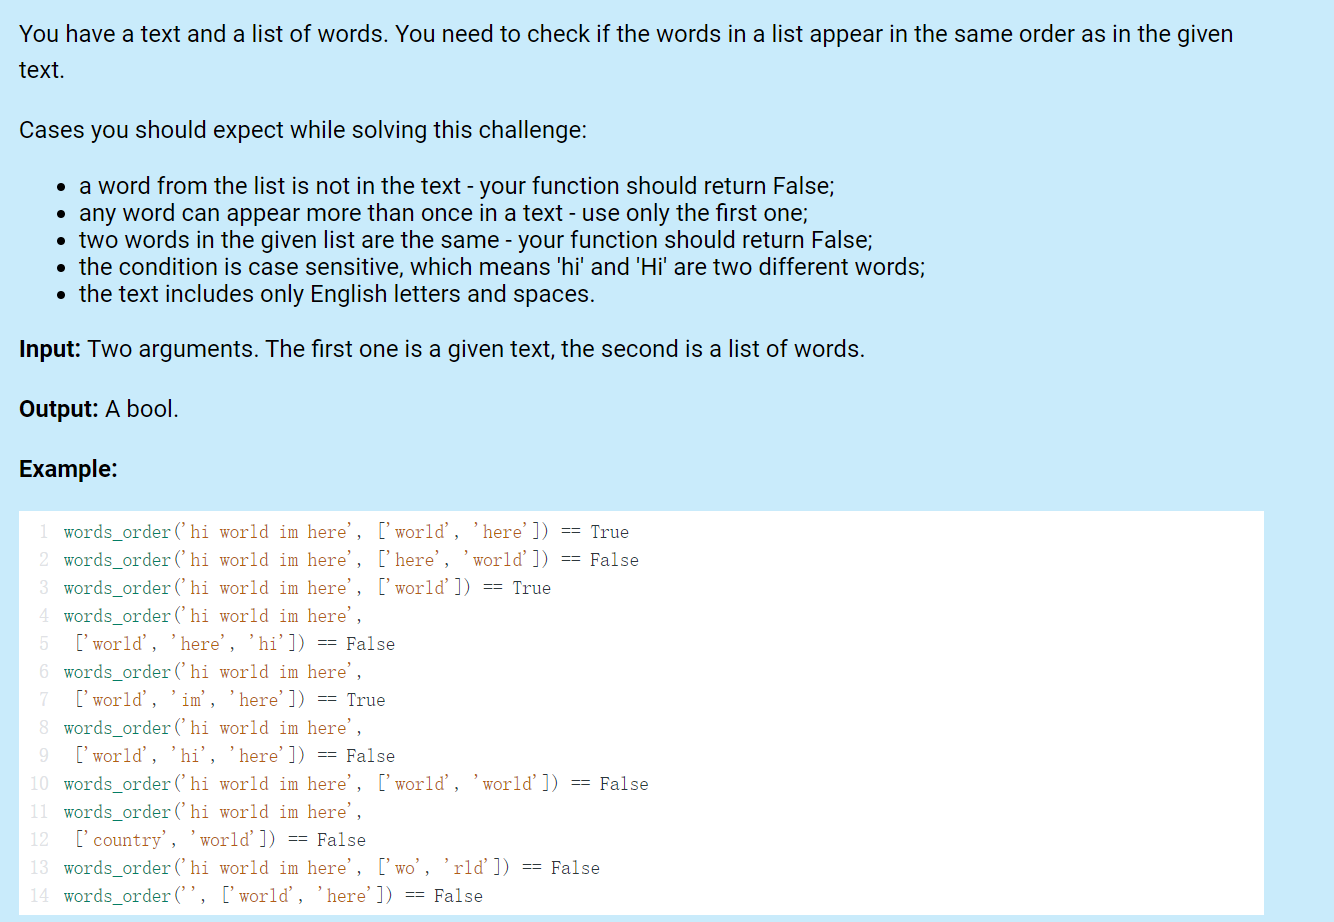Click code line 5 ['world', 'here', 'hi']
Viewport: 1334px width, 922px height.
point(235,644)
